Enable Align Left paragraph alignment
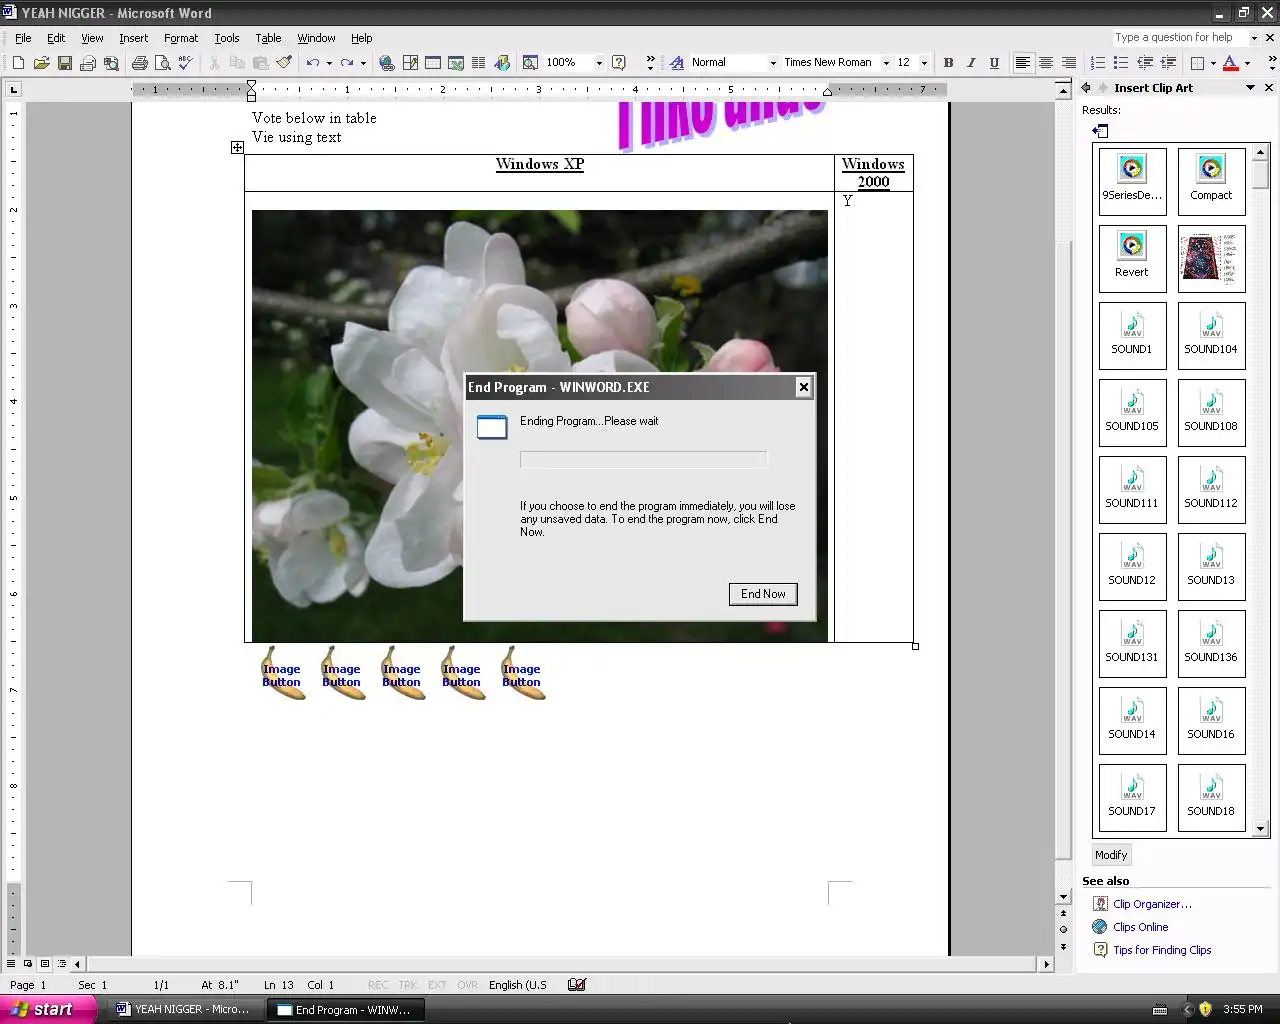 point(1022,63)
